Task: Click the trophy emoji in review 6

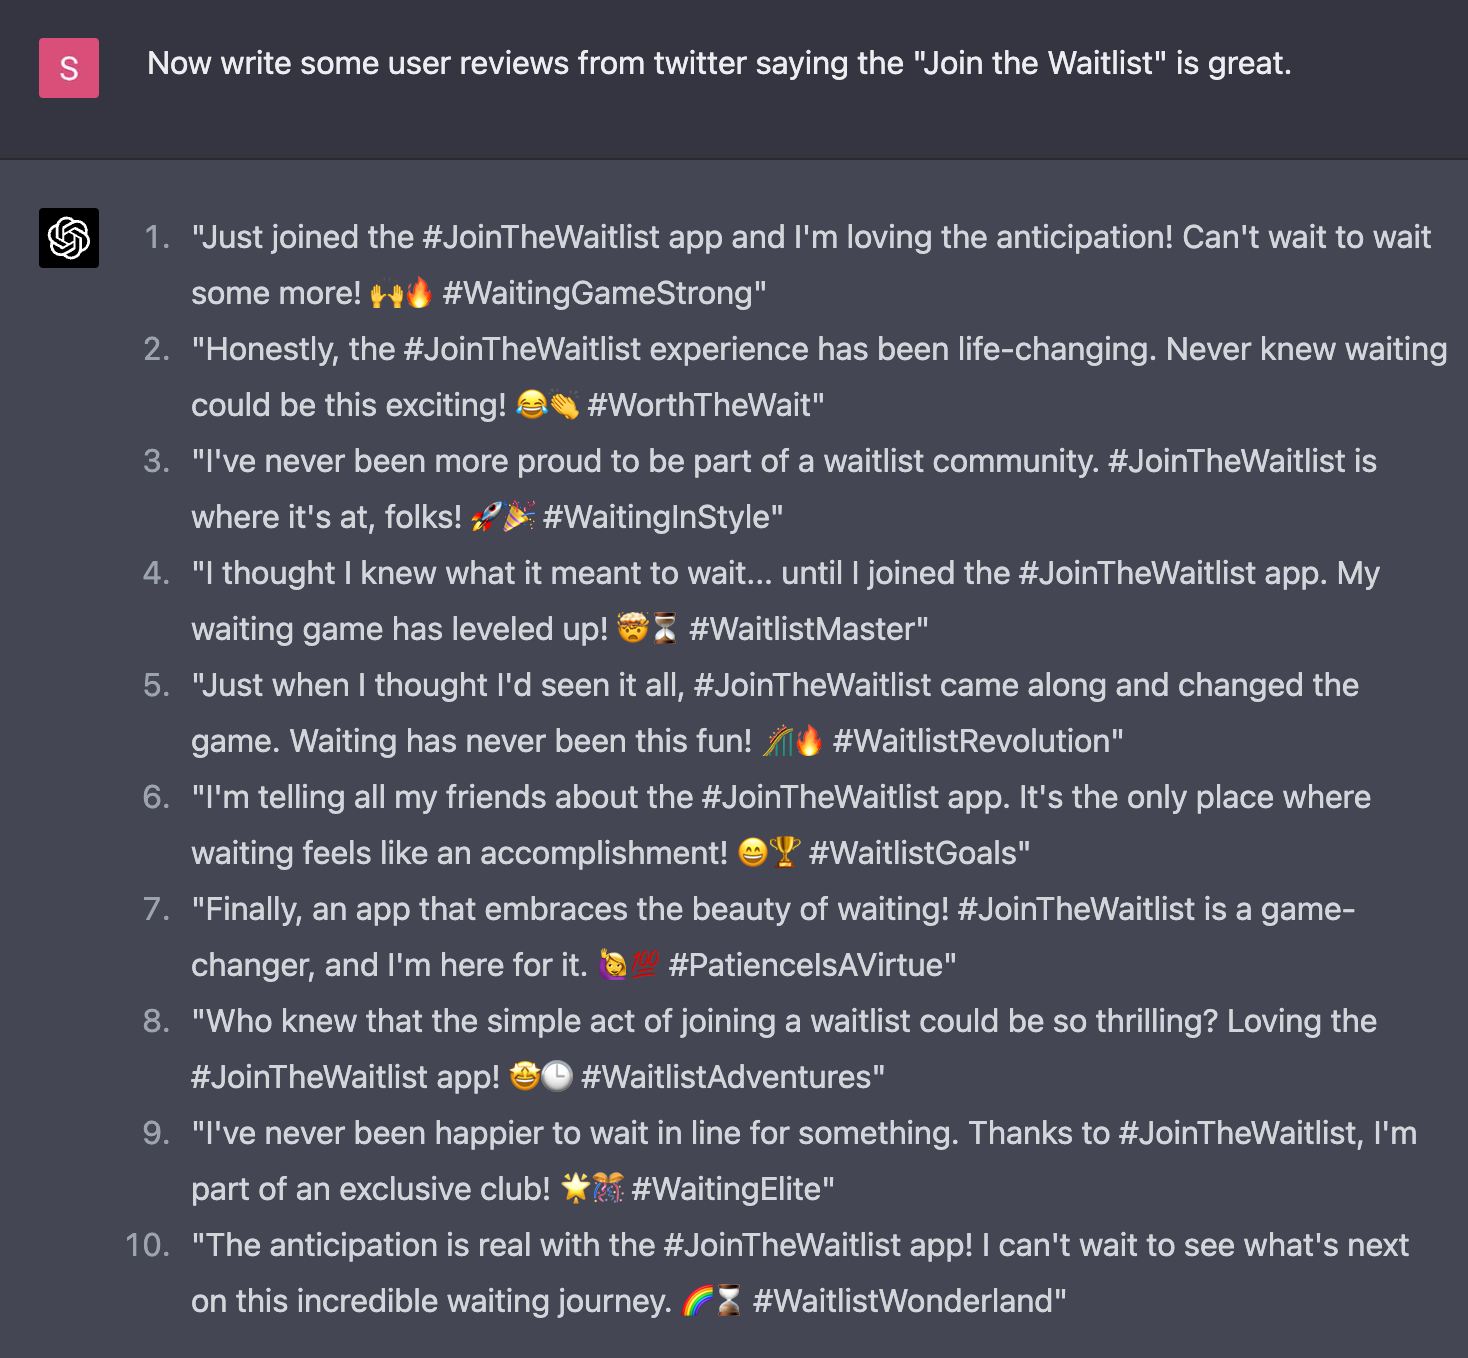Action: [786, 853]
